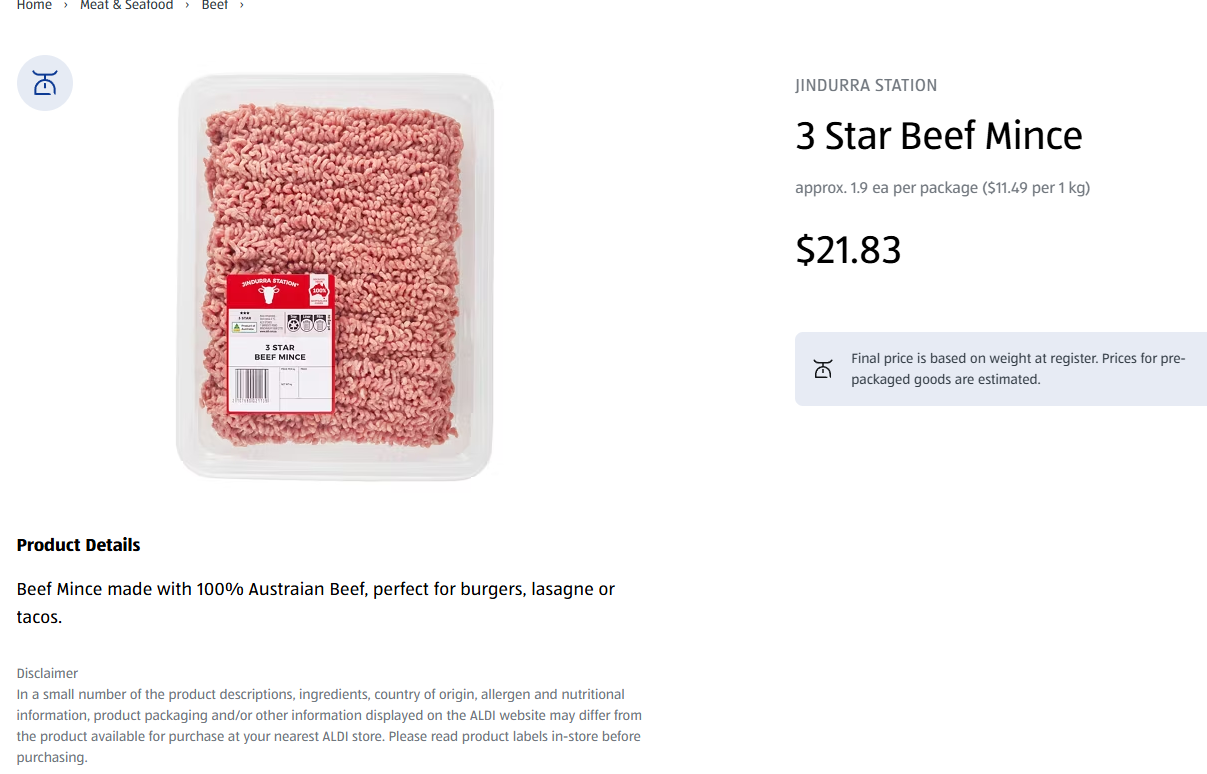Click the $21.83 price

[848, 250]
